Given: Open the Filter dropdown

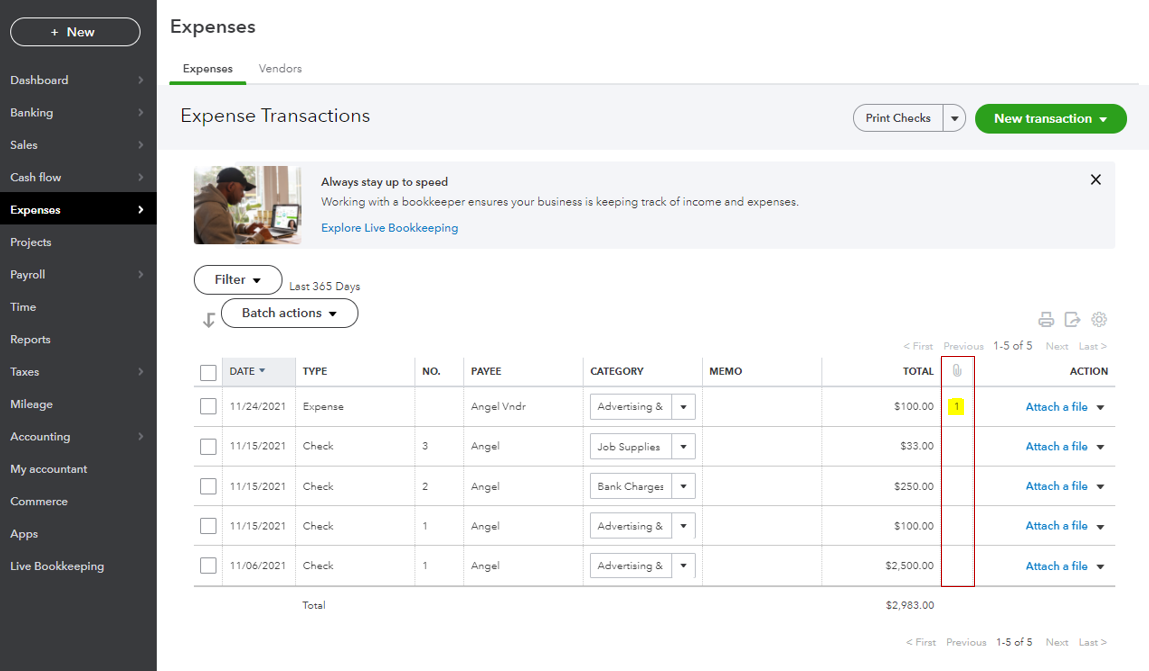Looking at the screenshot, I should (x=238, y=280).
